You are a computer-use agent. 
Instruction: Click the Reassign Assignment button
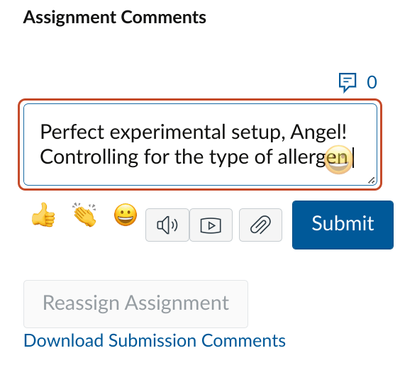[x=136, y=304]
